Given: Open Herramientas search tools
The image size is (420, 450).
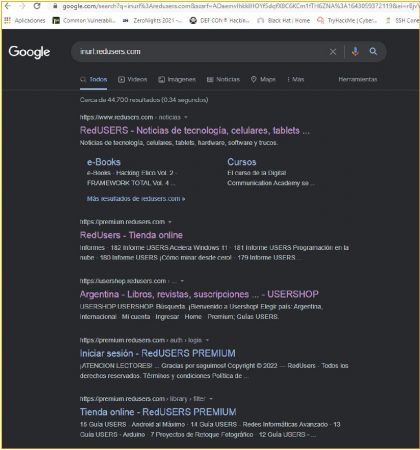Looking at the screenshot, I should click(x=358, y=79).
